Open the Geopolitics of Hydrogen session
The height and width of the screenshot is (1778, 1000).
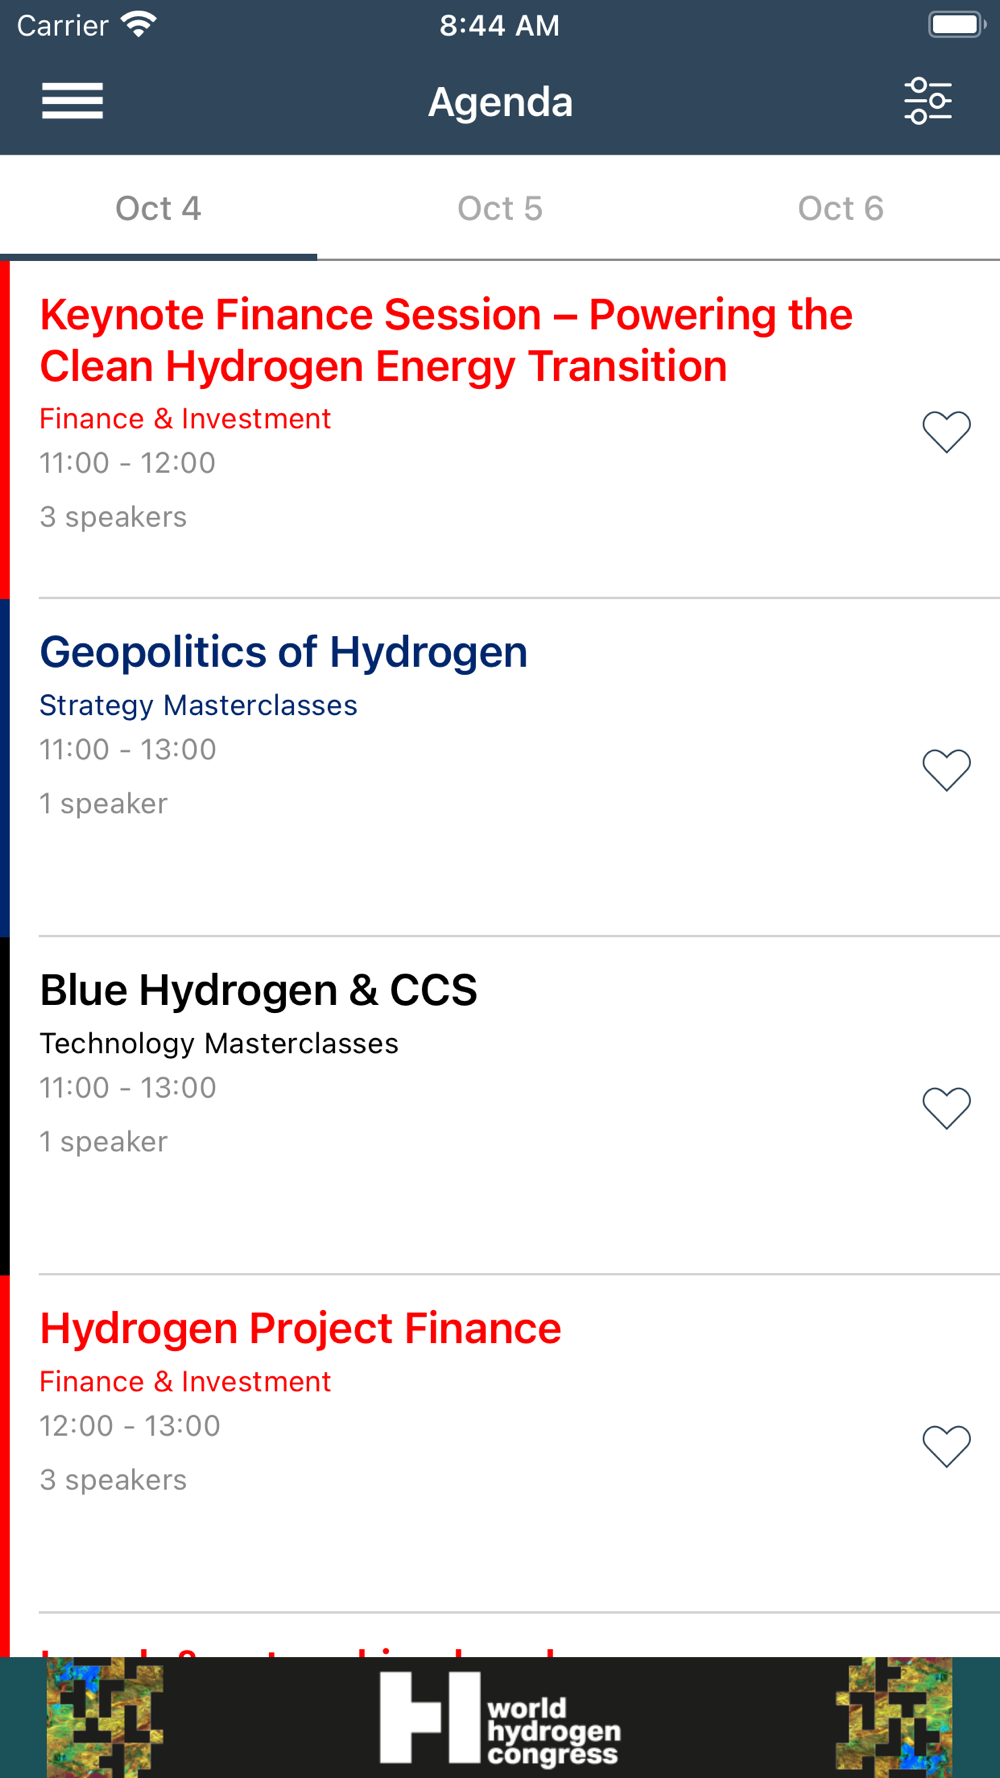pos(283,652)
